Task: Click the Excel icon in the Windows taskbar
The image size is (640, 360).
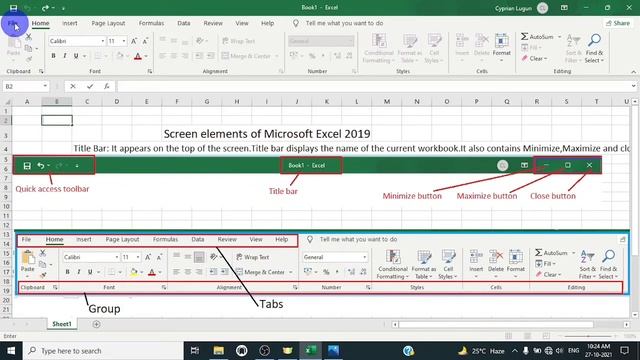Action: click(x=311, y=351)
